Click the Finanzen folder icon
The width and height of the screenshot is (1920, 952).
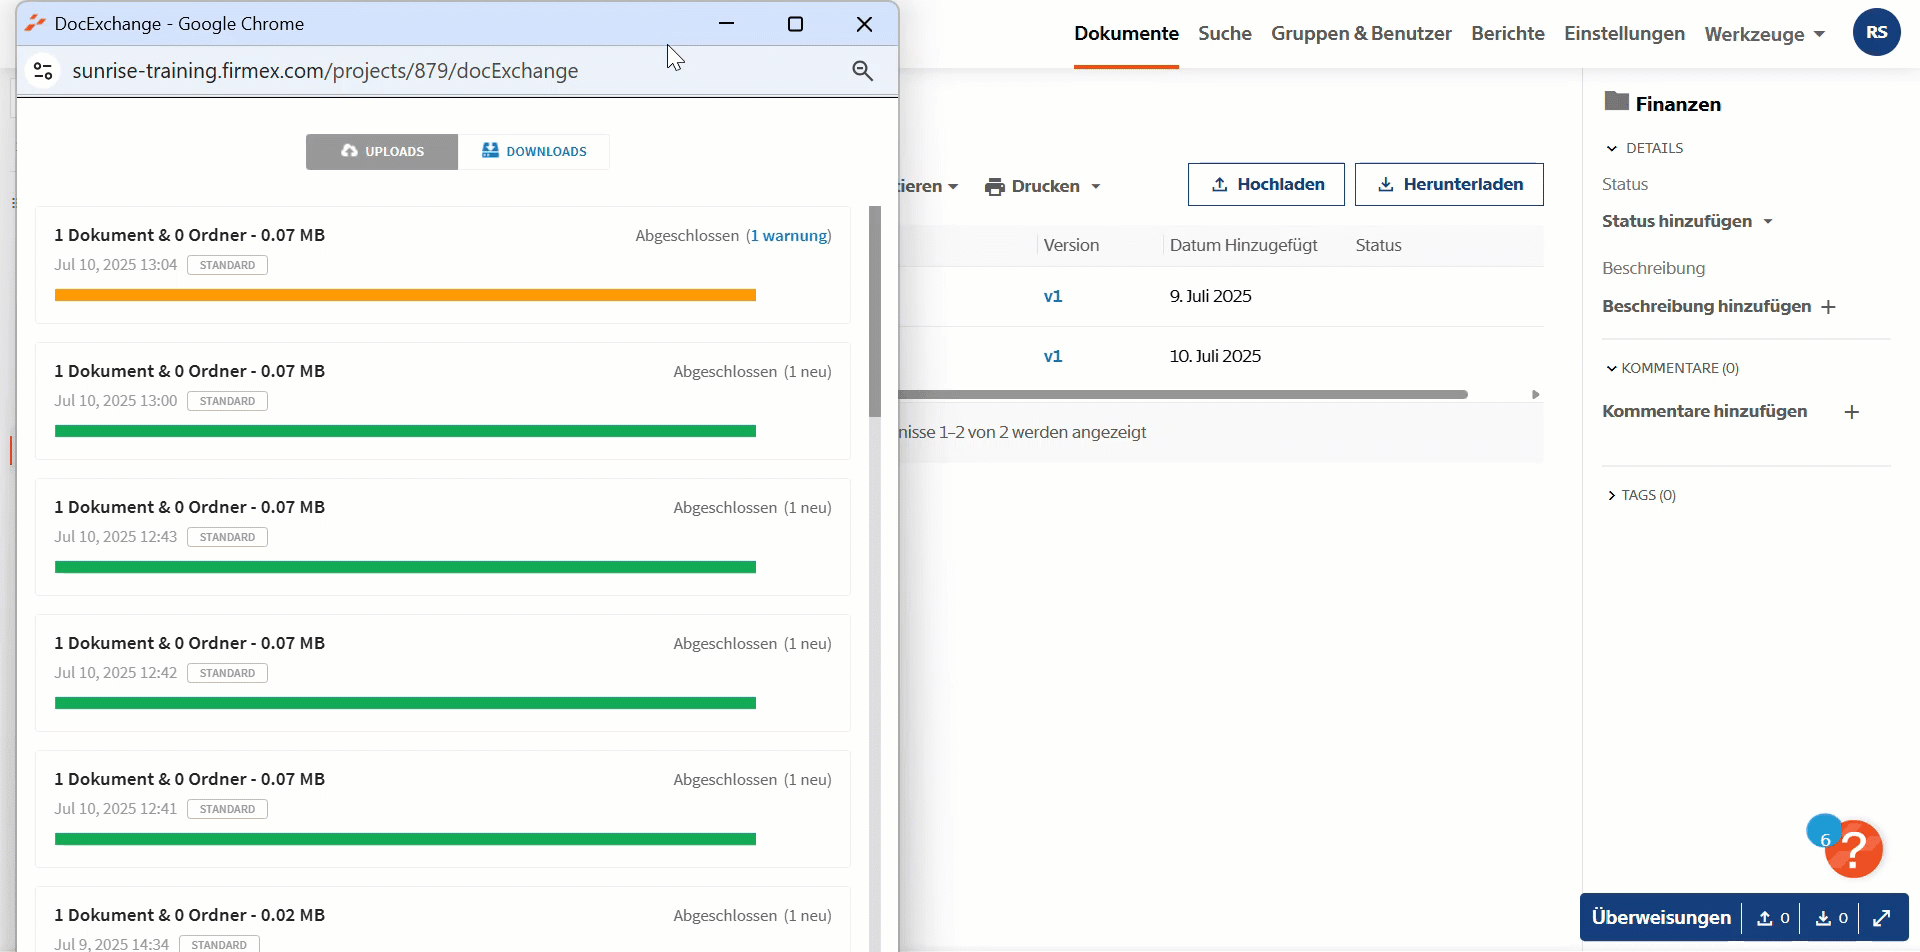[1616, 101]
